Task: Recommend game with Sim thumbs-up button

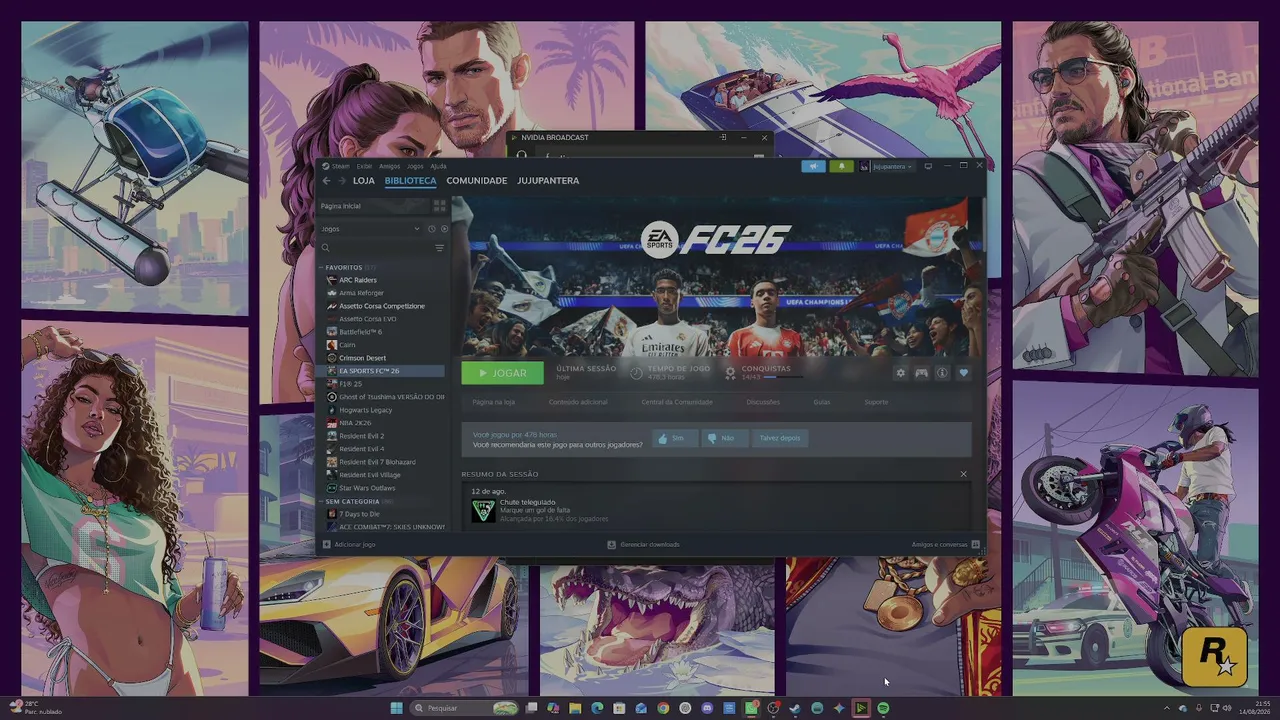Action: (x=675, y=438)
